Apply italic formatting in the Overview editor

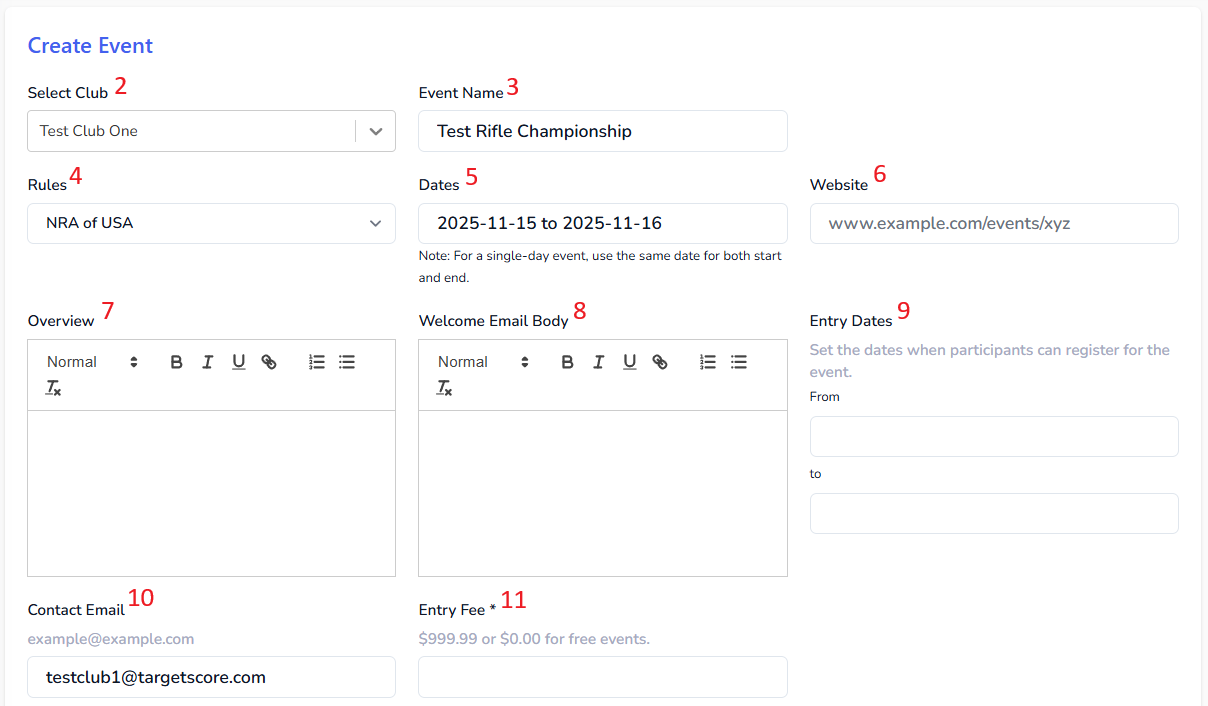[x=208, y=362]
